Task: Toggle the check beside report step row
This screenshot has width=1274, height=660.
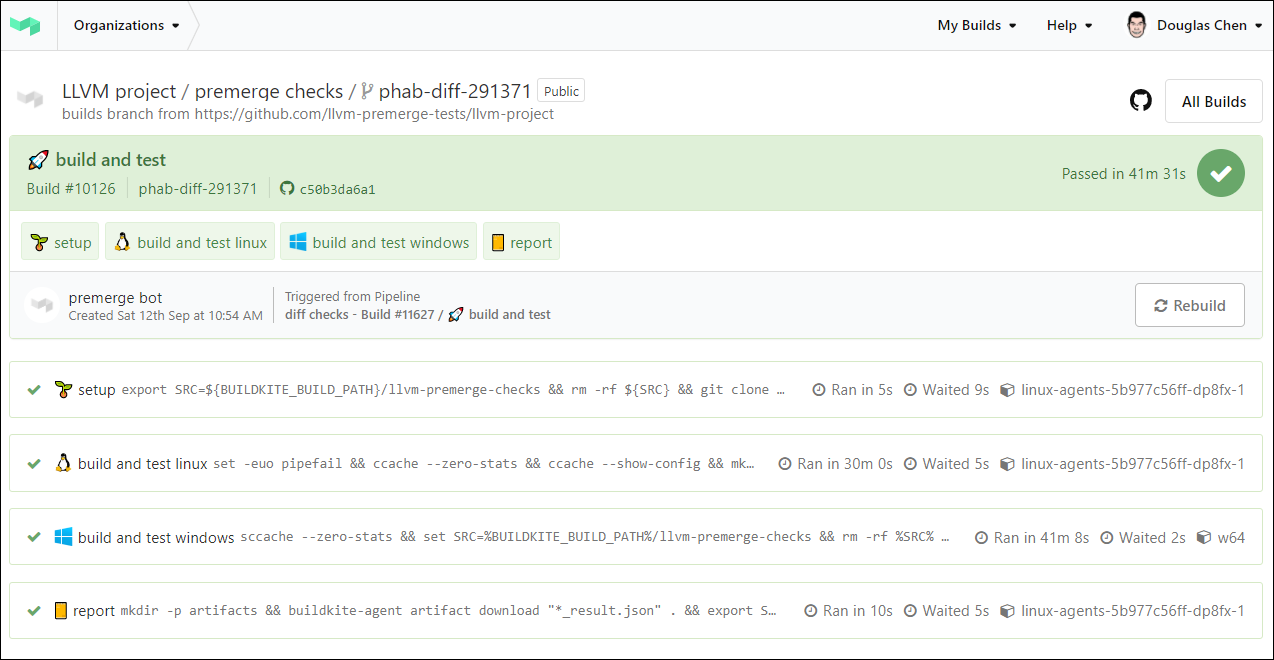Action: click(34, 610)
